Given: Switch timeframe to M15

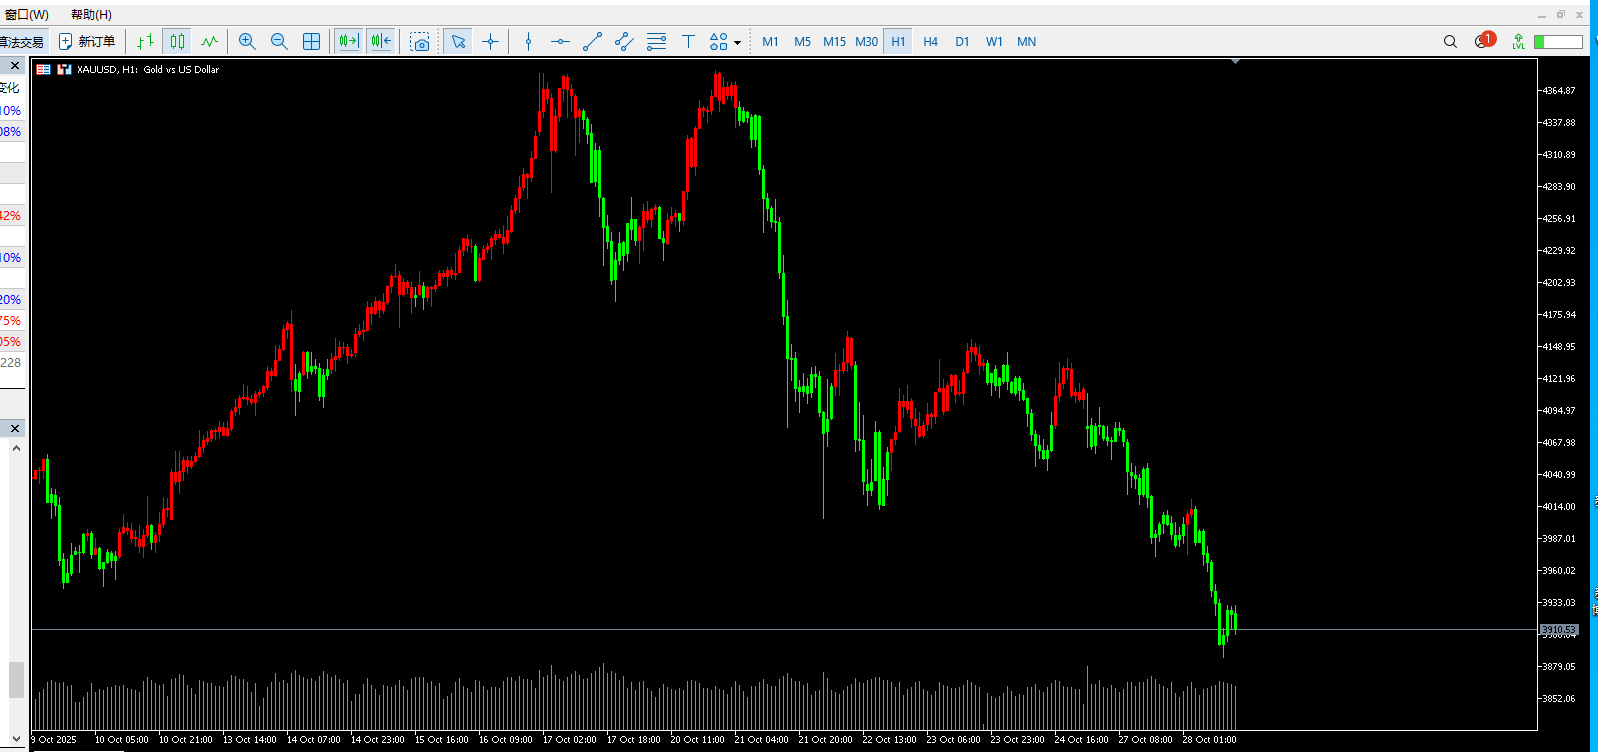Looking at the screenshot, I should pos(834,41).
